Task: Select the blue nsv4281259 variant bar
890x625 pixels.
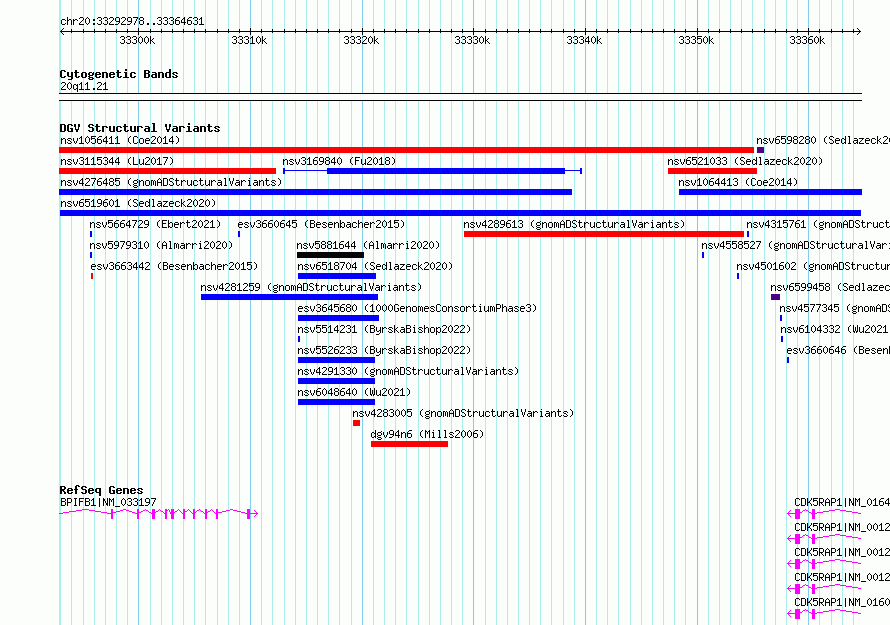Action: [289, 297]
